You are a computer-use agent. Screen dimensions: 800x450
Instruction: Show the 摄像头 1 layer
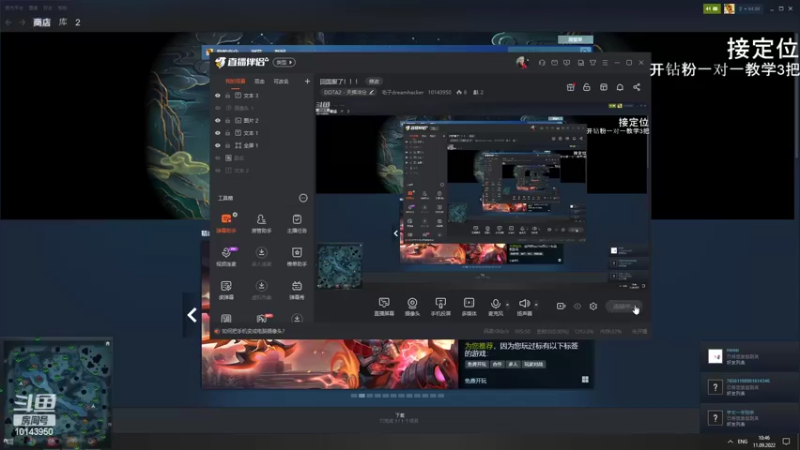click(x=218, y=108)
